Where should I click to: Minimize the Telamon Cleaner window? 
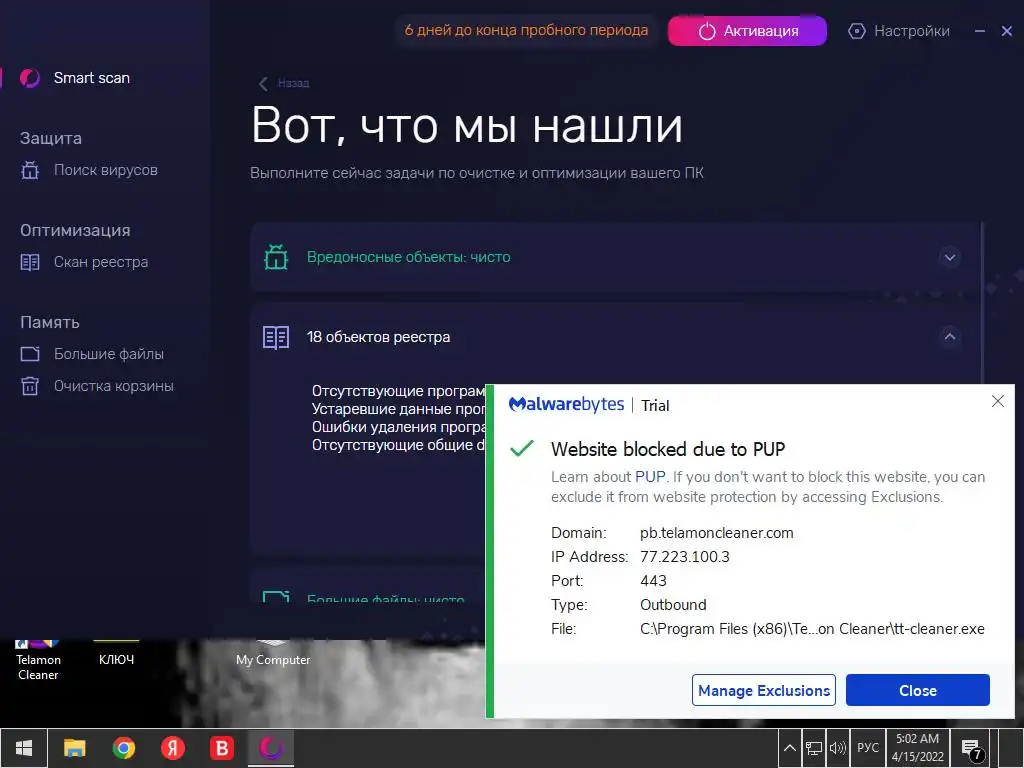(980, 31)
